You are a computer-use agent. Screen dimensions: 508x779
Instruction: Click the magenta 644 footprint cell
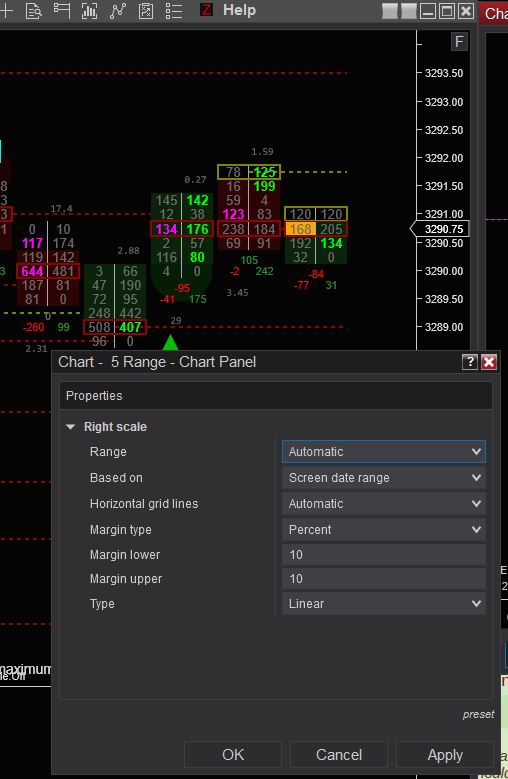(x=32, y=271)
